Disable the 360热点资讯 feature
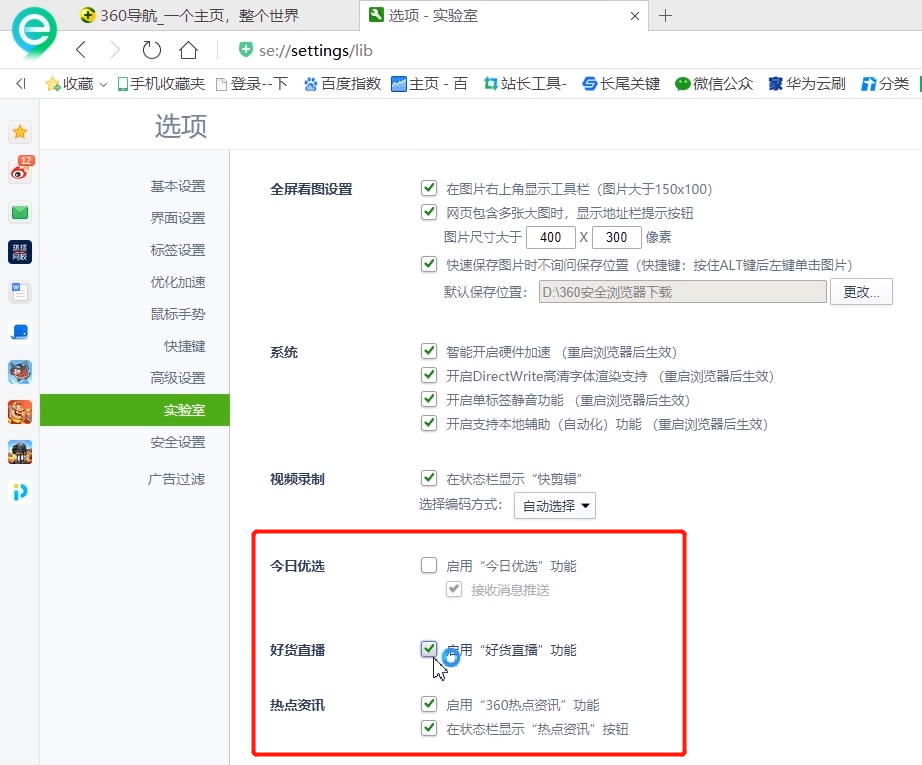 (x=428, y=704)
